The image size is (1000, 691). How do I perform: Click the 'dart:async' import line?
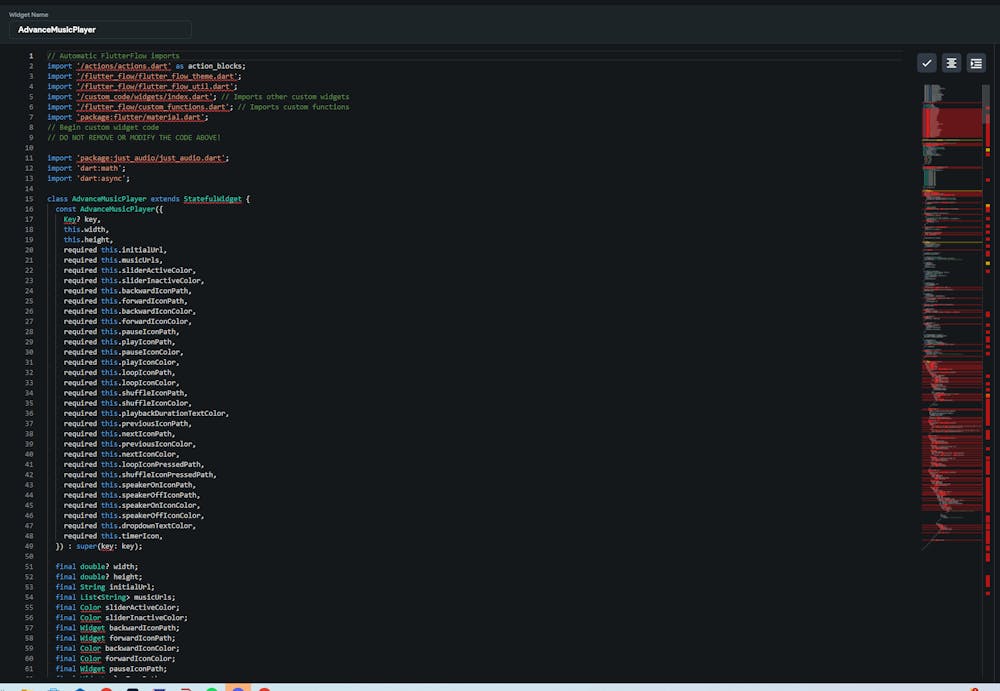pyautogui.click(x=88, y=178)
